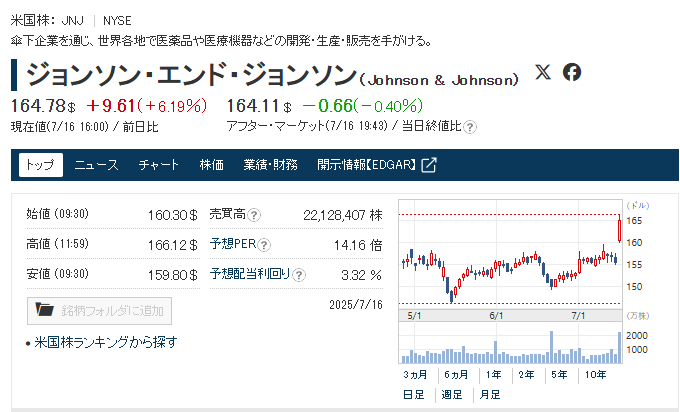Image resolution: width=680 pixels, height=412 pixels.
Task: Go to the 業績・財務 tab
Action: pos(270,165)
